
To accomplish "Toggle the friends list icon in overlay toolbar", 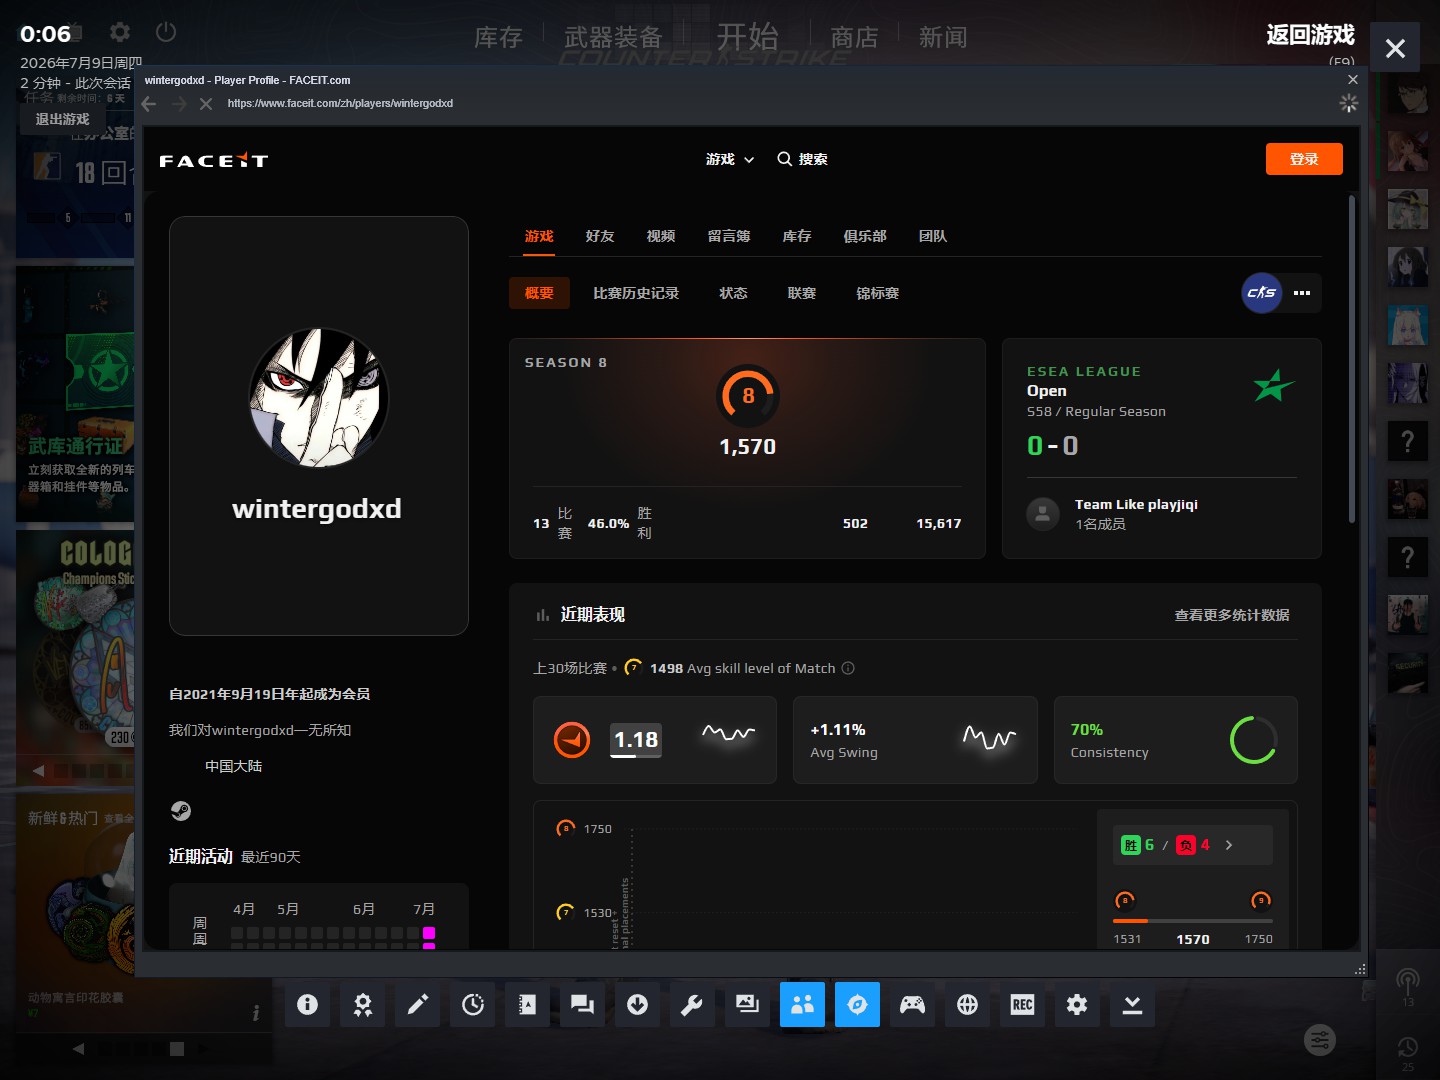I will 802,1004.
